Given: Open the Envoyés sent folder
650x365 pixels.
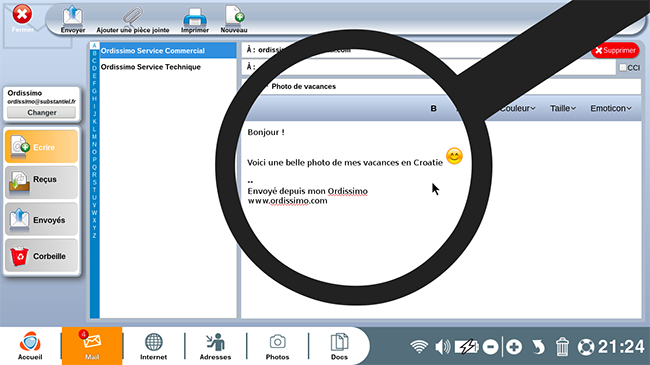Looking at the screenshot, I should pos(41,219).
